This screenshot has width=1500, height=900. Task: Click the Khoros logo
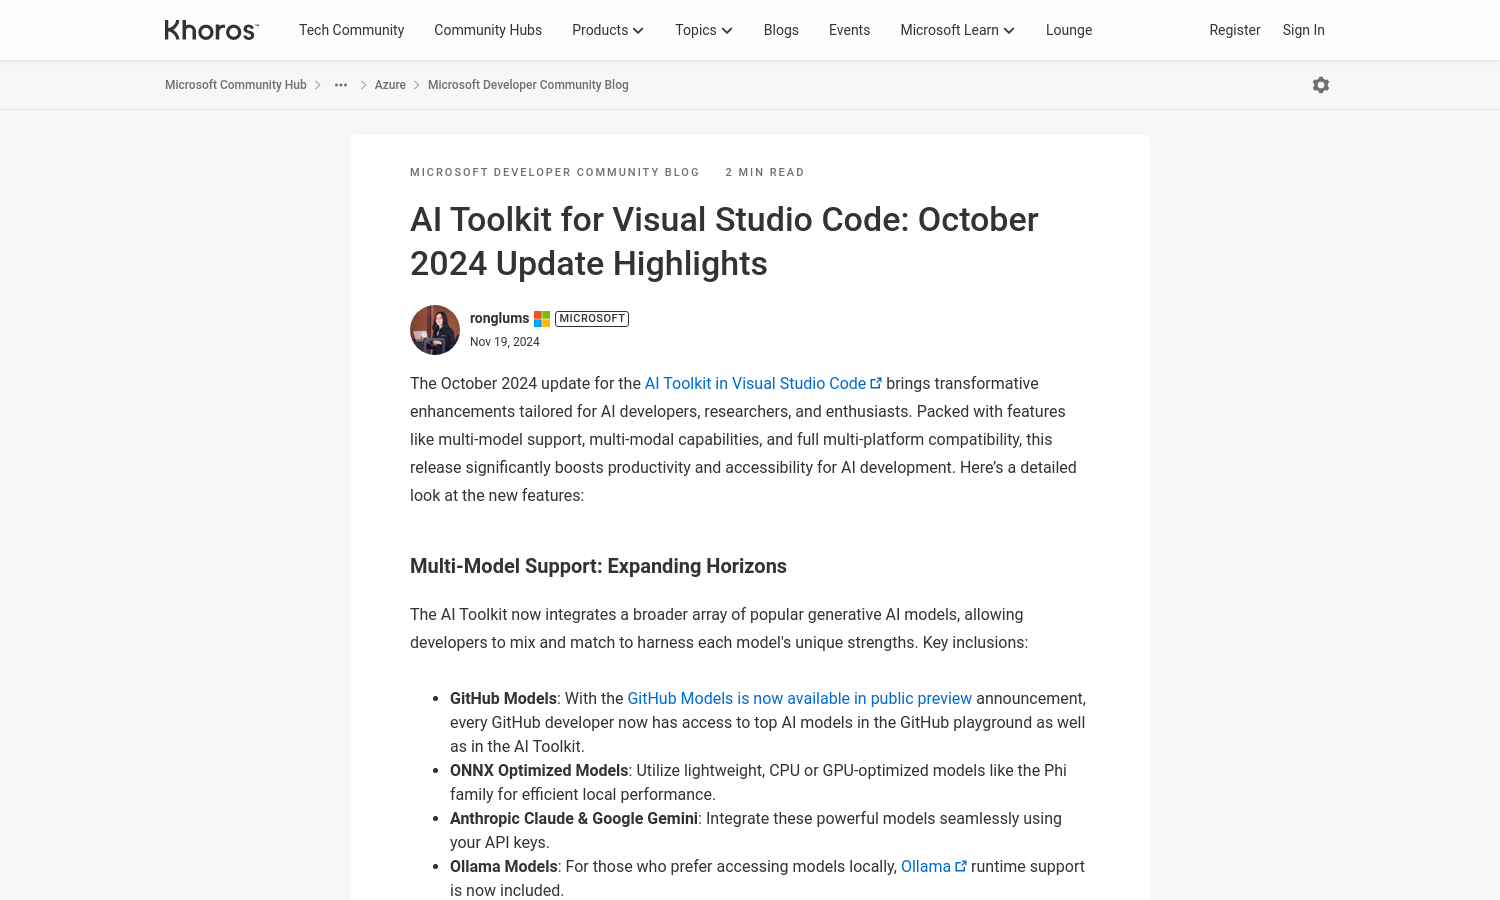click(211, 30)
